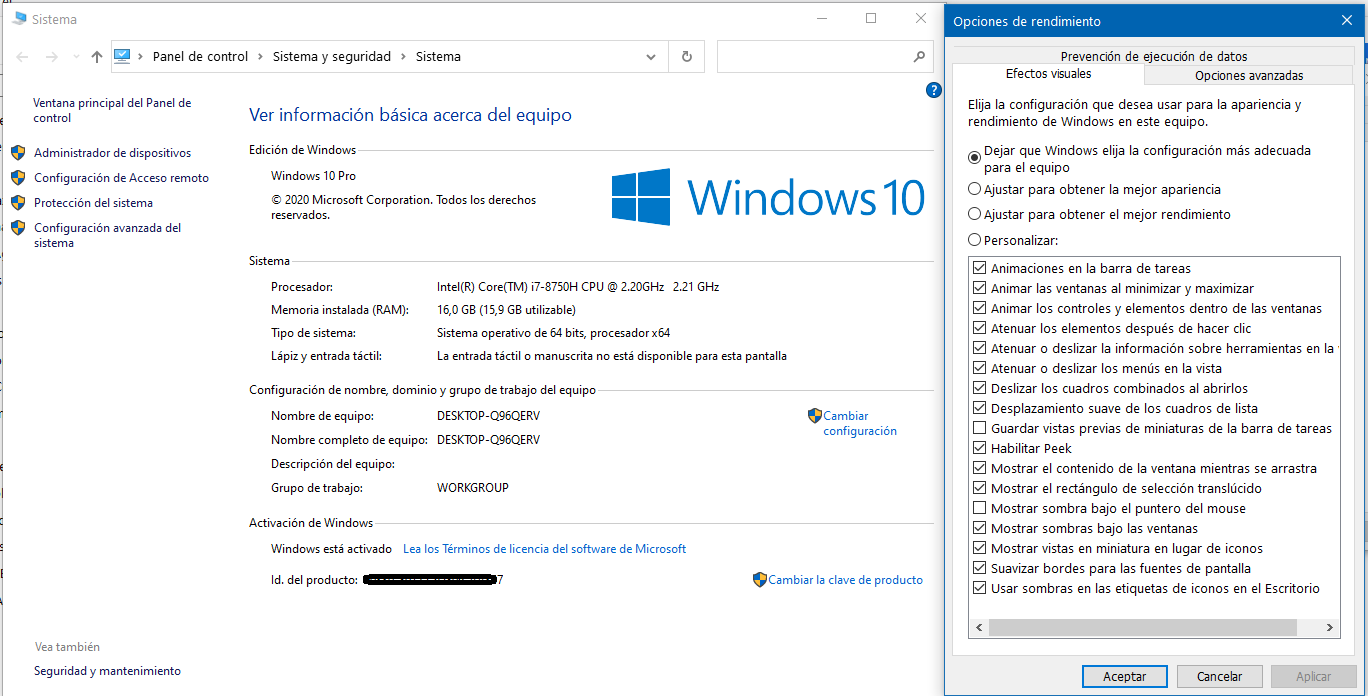Click Sistema y seguridad in breadcrumb
Image resolution: width=1368 pixels, height=696 pixels.
pyautogui.click(x=332, y=57)
